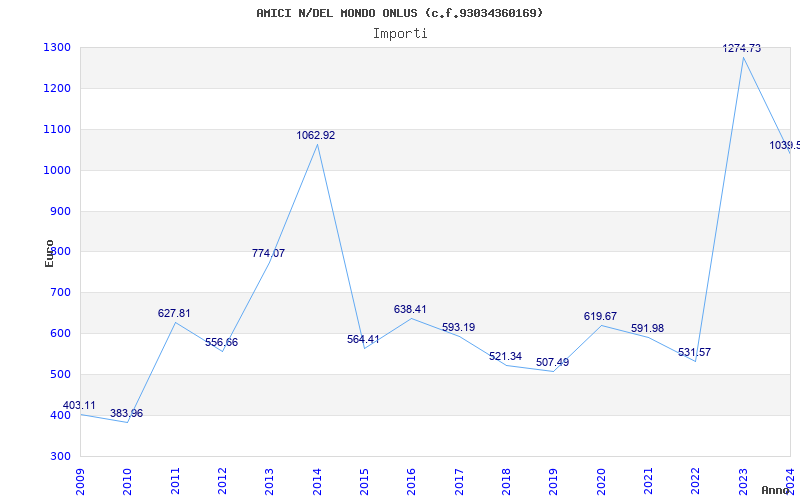
Task: Click the 593.19 data label
Action: tap(458, 327)
